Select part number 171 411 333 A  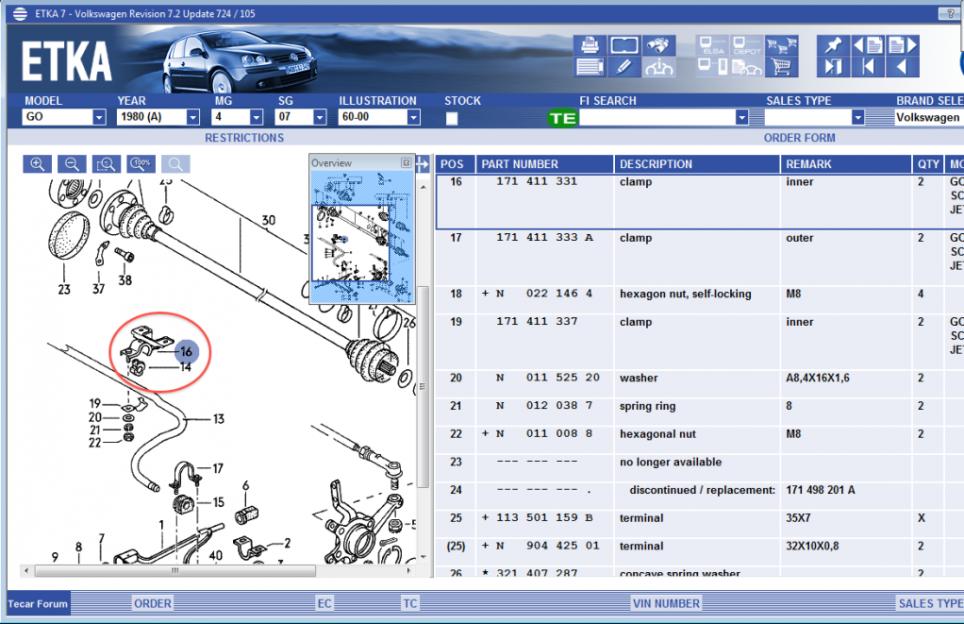point(545,237)
